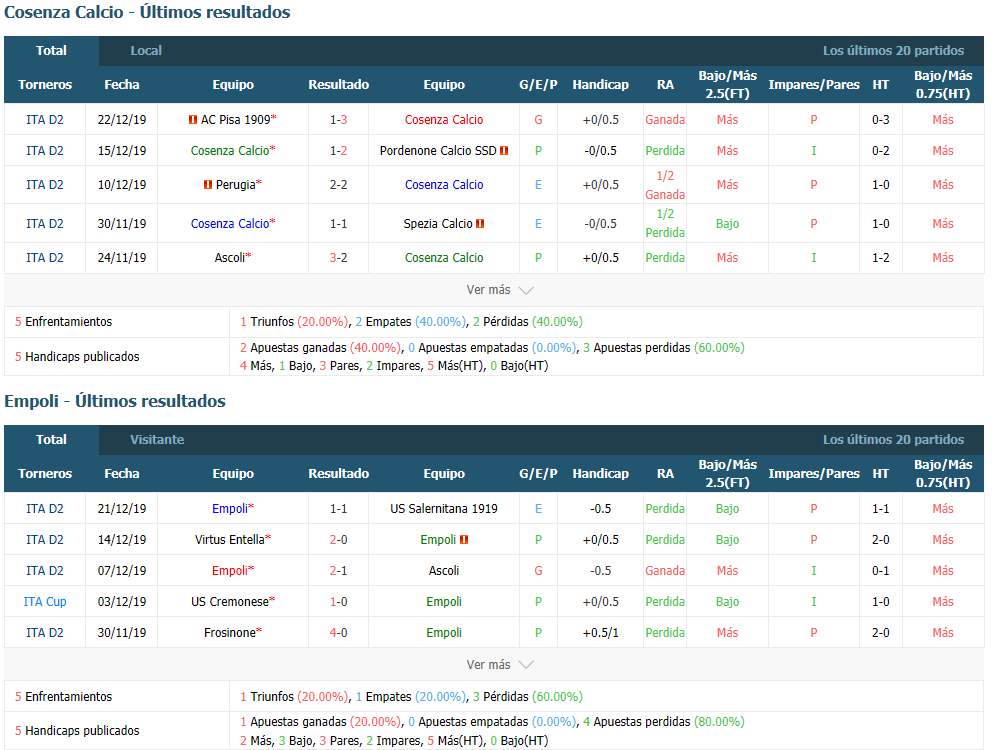Open 'Los últimos 20 partidos' in Cosenza table
Screen dimensions: 1003x750
point(893,51)
